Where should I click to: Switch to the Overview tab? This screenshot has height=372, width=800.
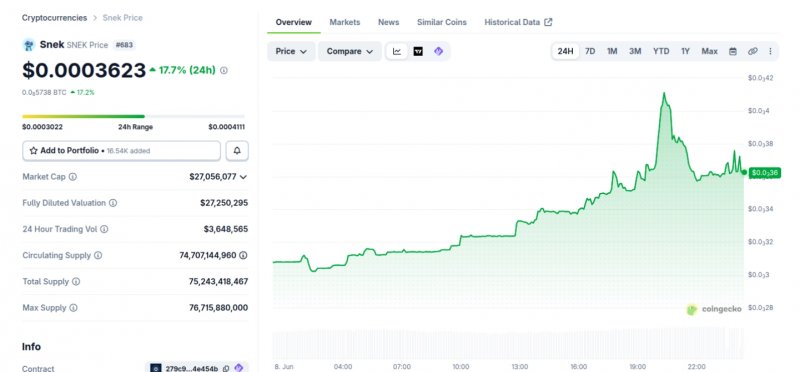293,22
